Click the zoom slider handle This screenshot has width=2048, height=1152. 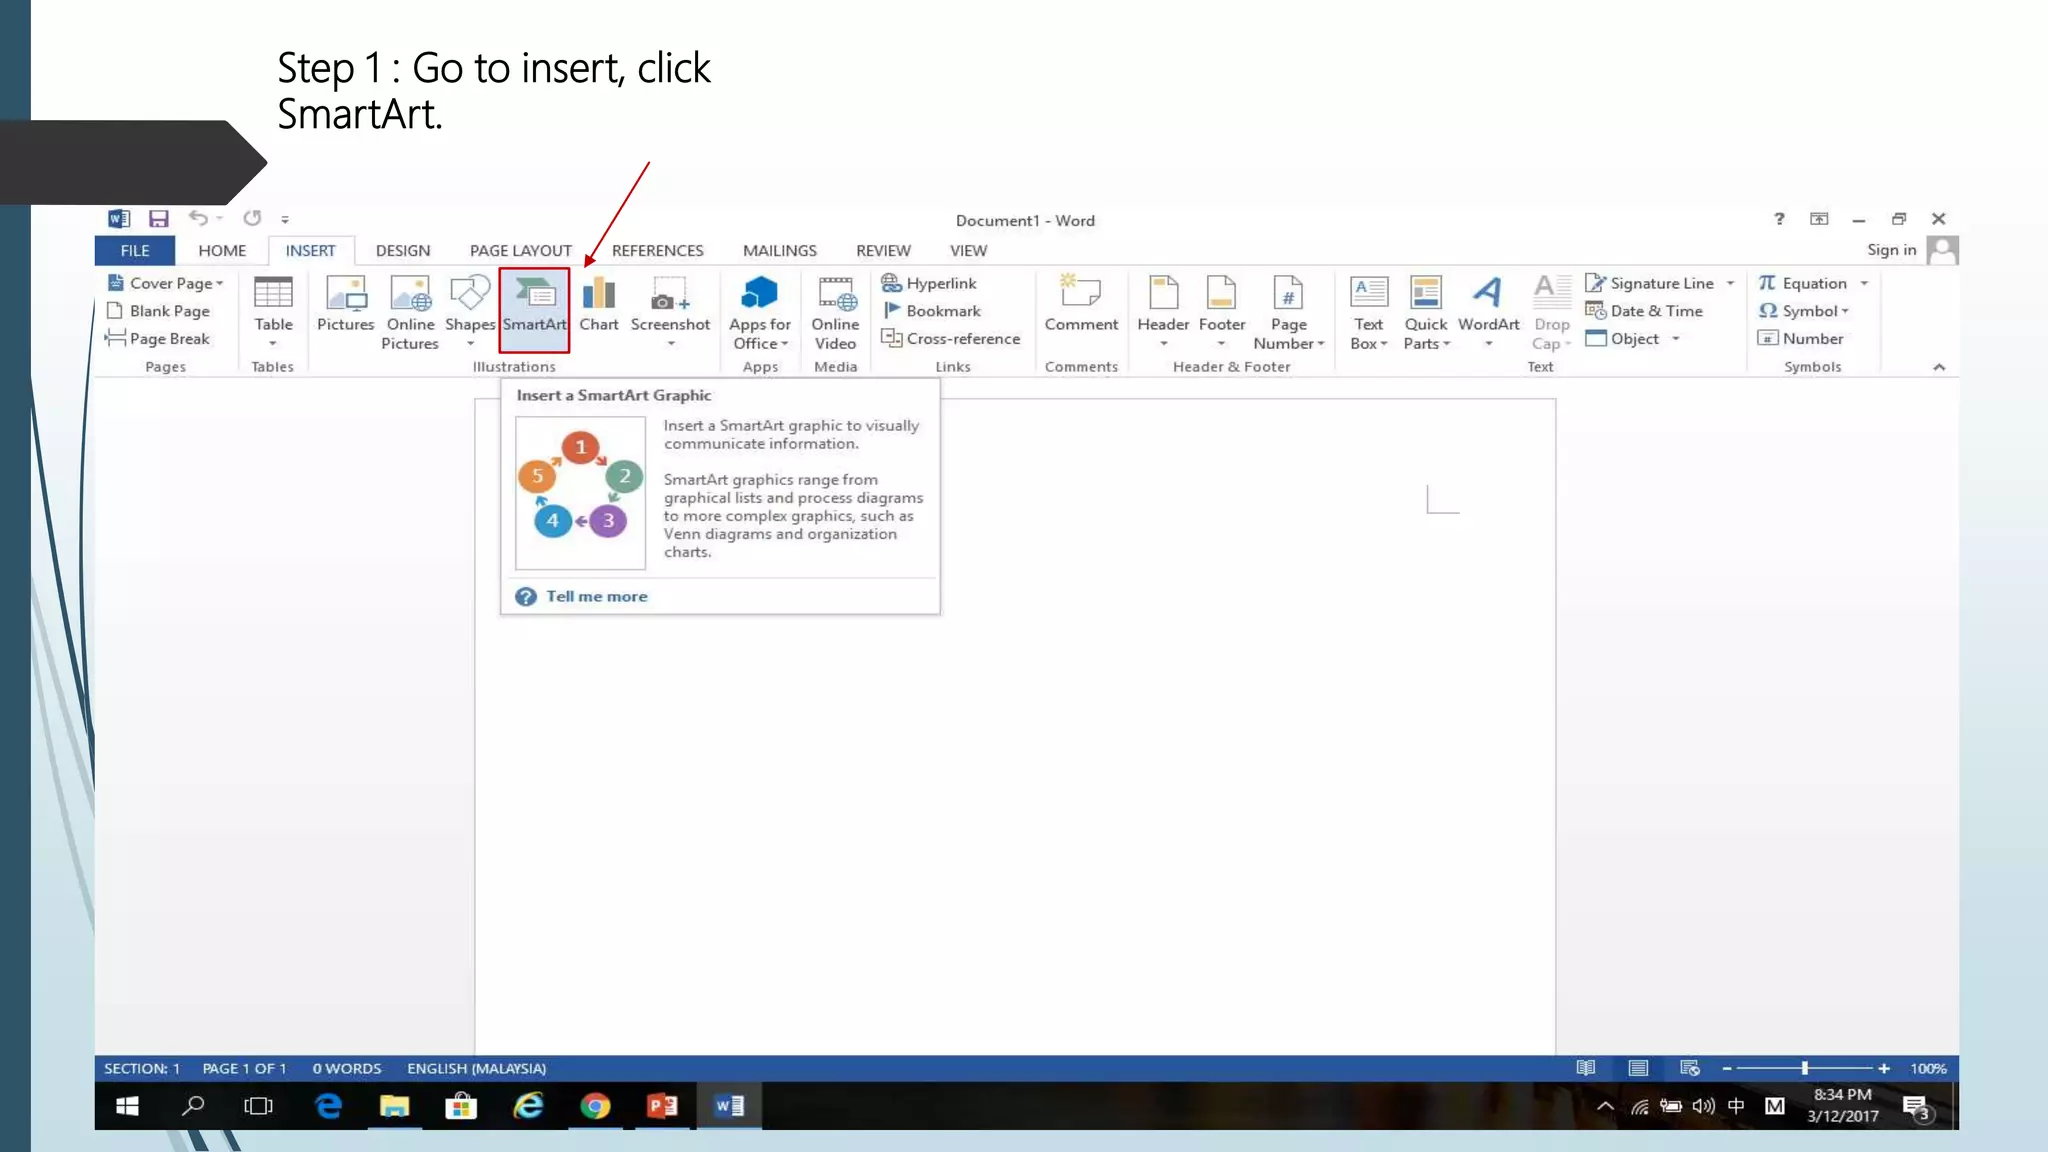click(1805, 1069)
